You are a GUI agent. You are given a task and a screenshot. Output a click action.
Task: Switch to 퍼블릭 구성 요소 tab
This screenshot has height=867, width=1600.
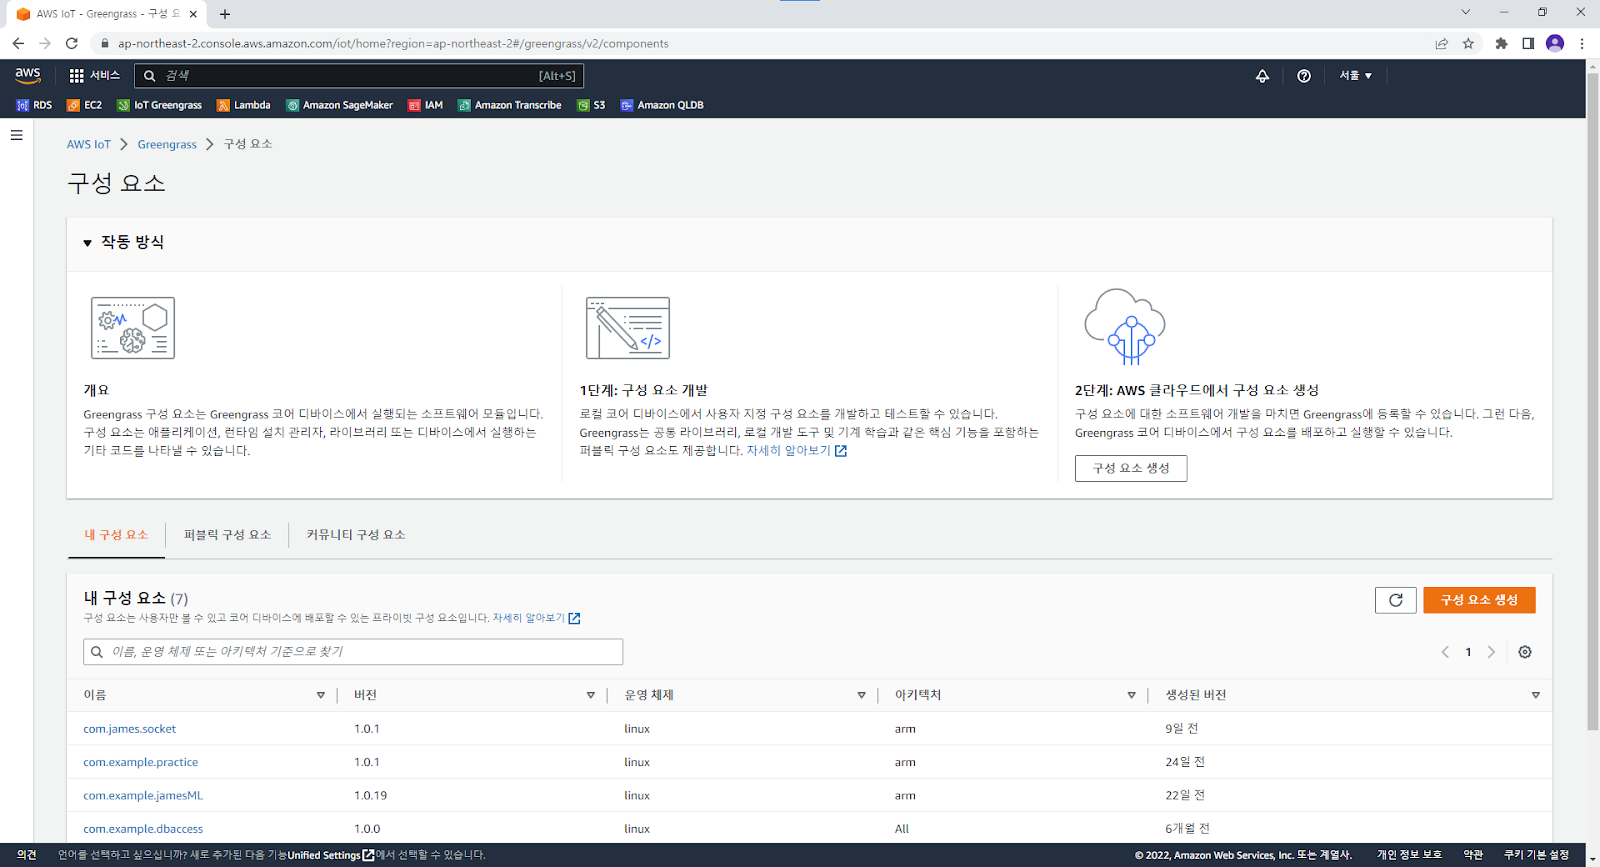(x=227, y=535)
